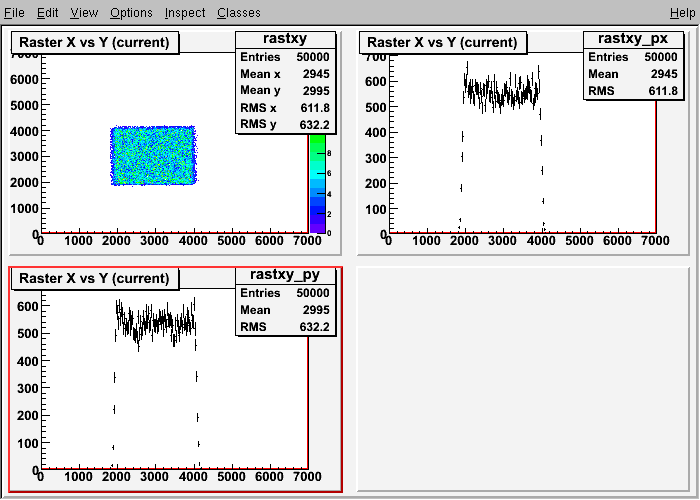
Task: Click the 300 y-axis label in rastxy_py plot
Action: coord(28,388)
